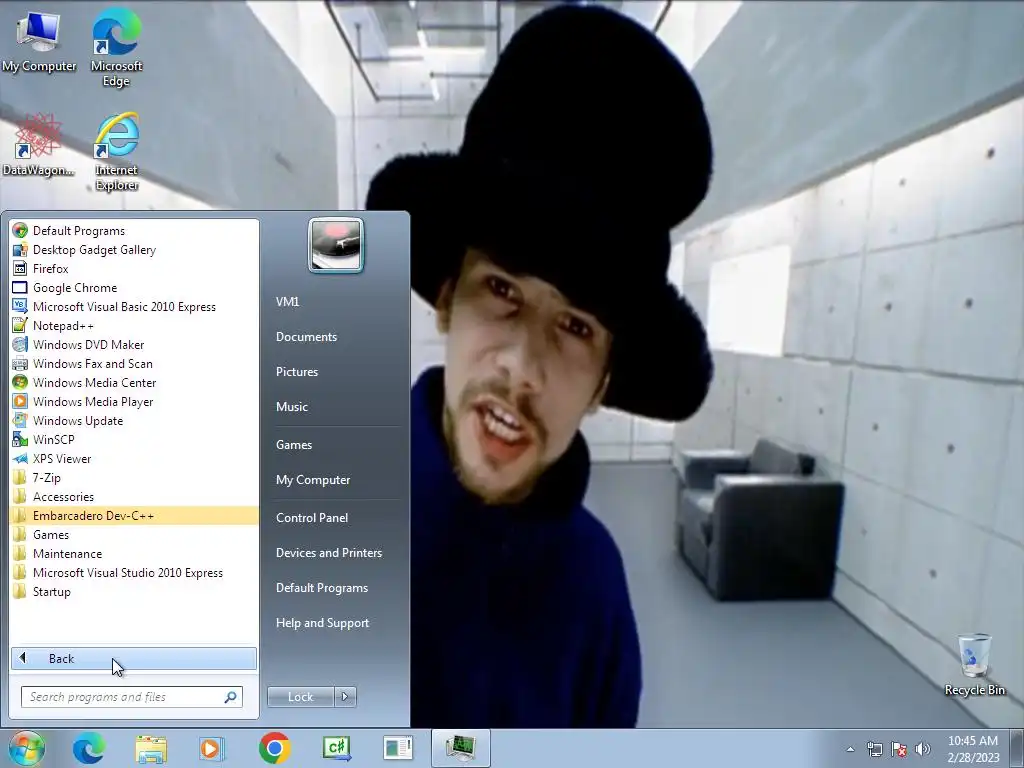
Task: Expand the Startup folder
Action: pos(134,591)
